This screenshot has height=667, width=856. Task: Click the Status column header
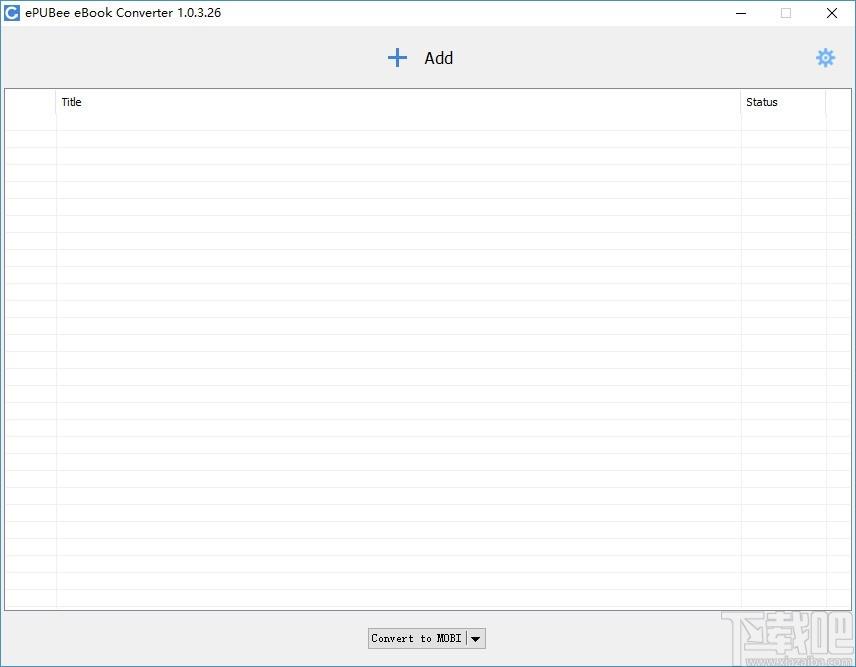pyautogui.click(x=783, y=102)
